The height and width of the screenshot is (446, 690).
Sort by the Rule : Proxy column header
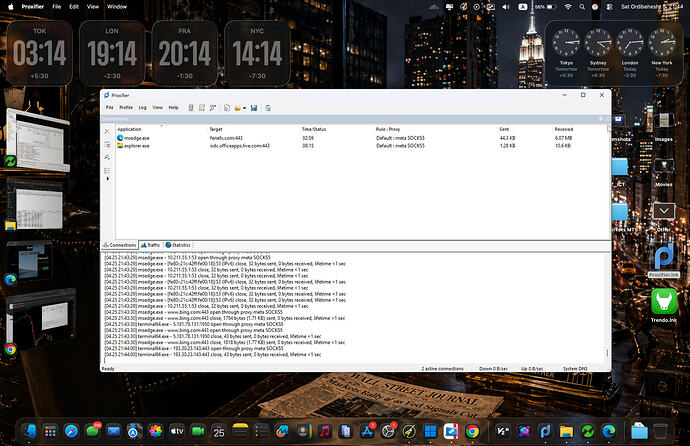[388, 129]
